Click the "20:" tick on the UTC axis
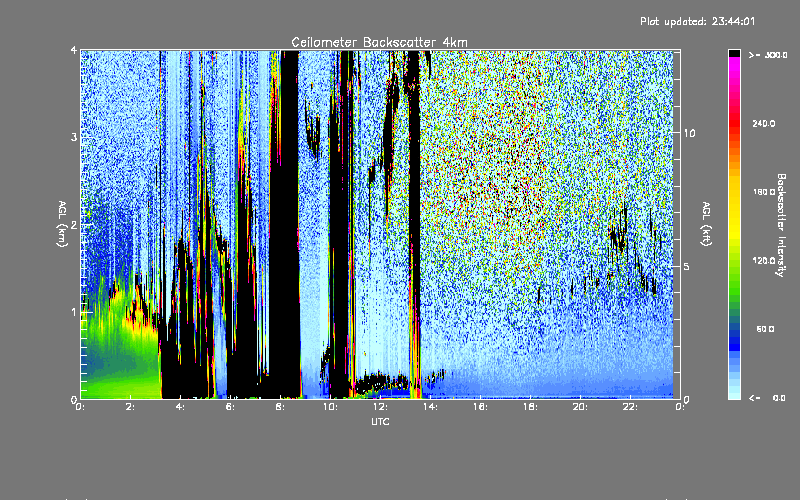Viewport: 800px width, 500px height. tap(580, 407)
